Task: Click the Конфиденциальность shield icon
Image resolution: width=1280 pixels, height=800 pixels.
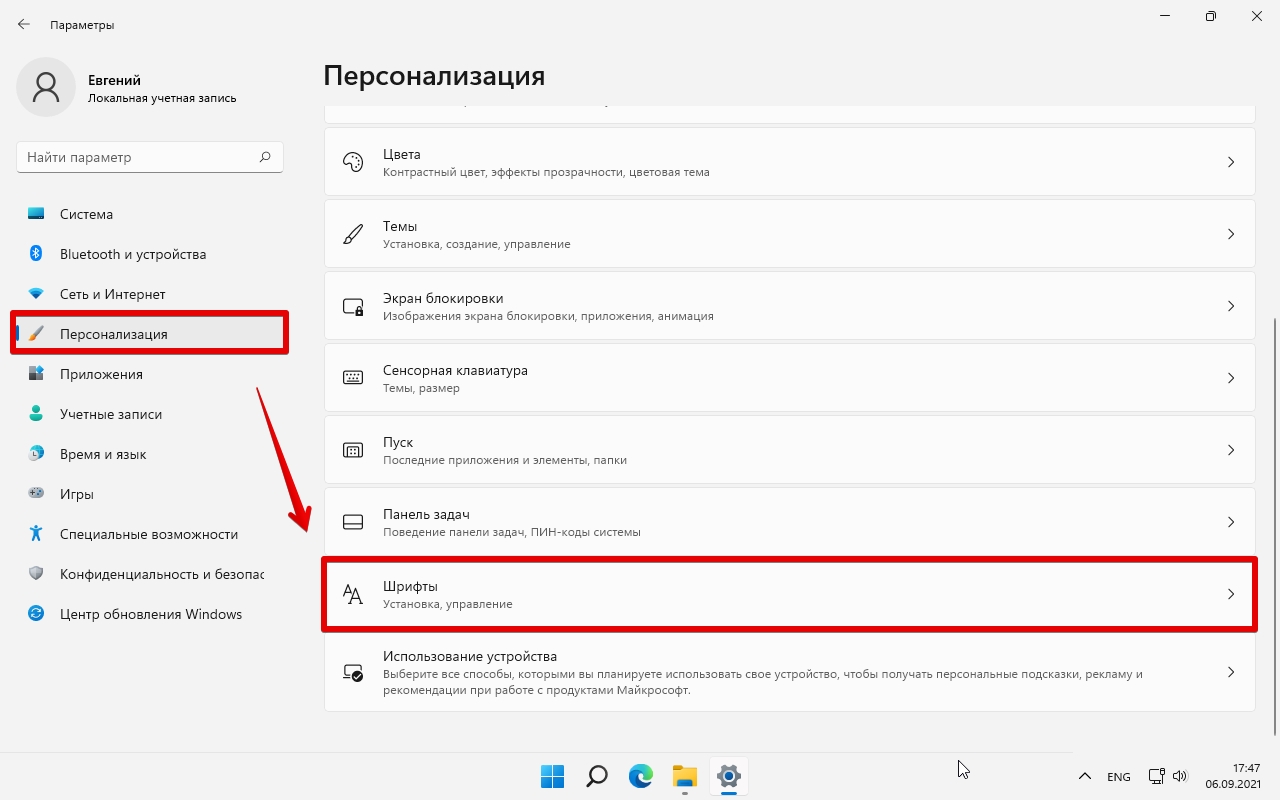Action: point(36,574)
